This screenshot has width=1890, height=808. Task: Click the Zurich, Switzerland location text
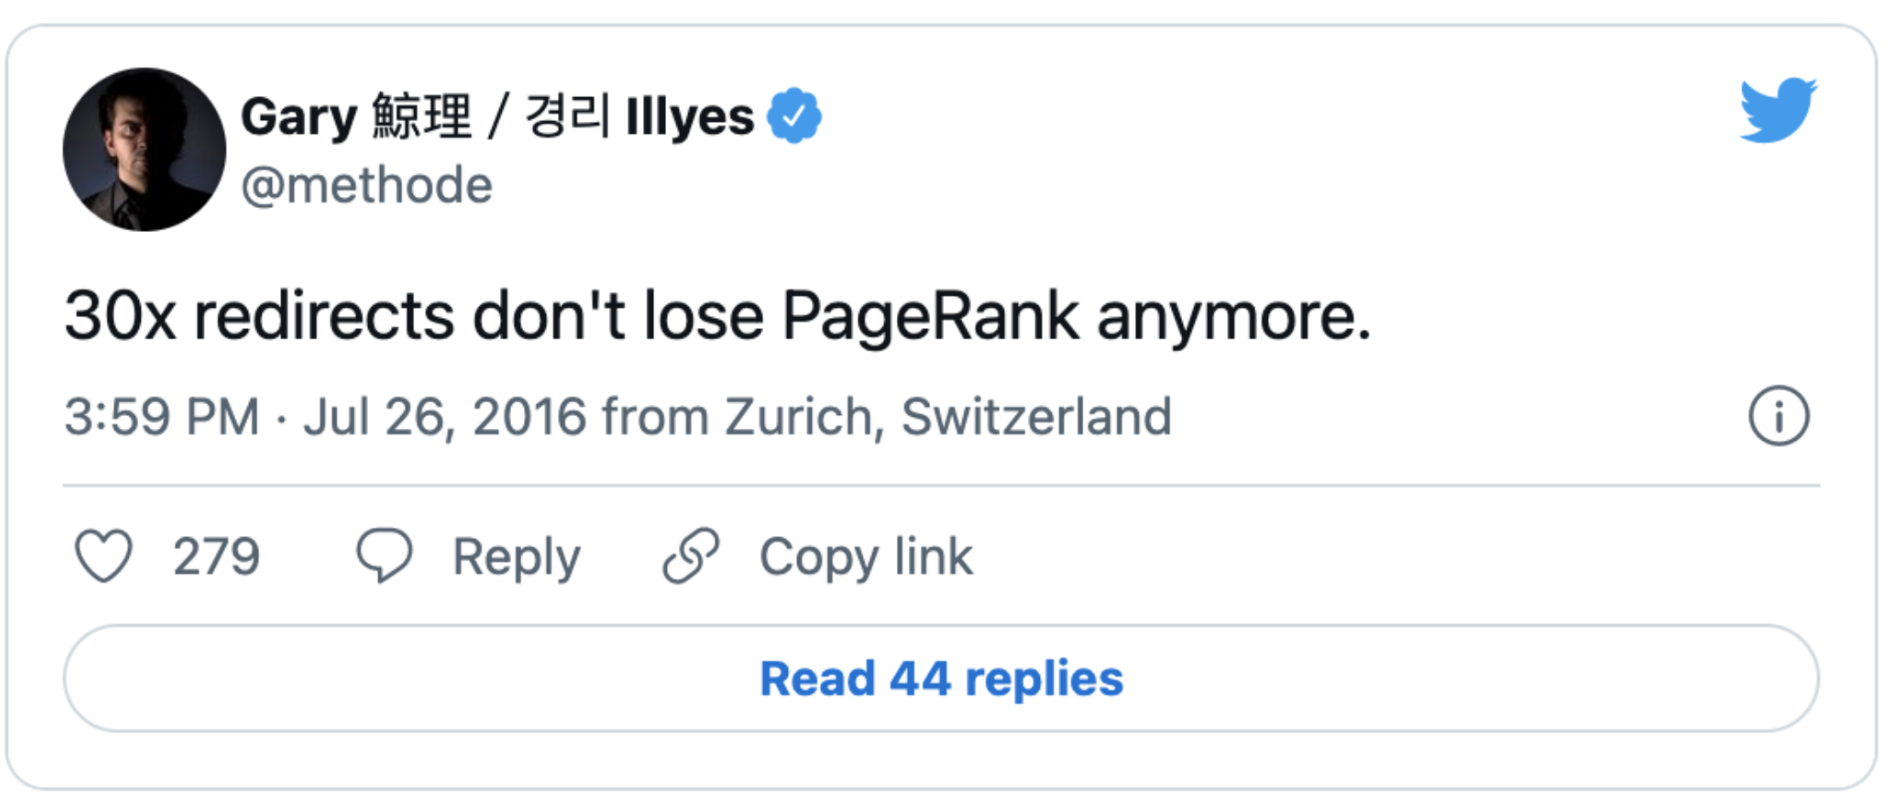[948, 417]
